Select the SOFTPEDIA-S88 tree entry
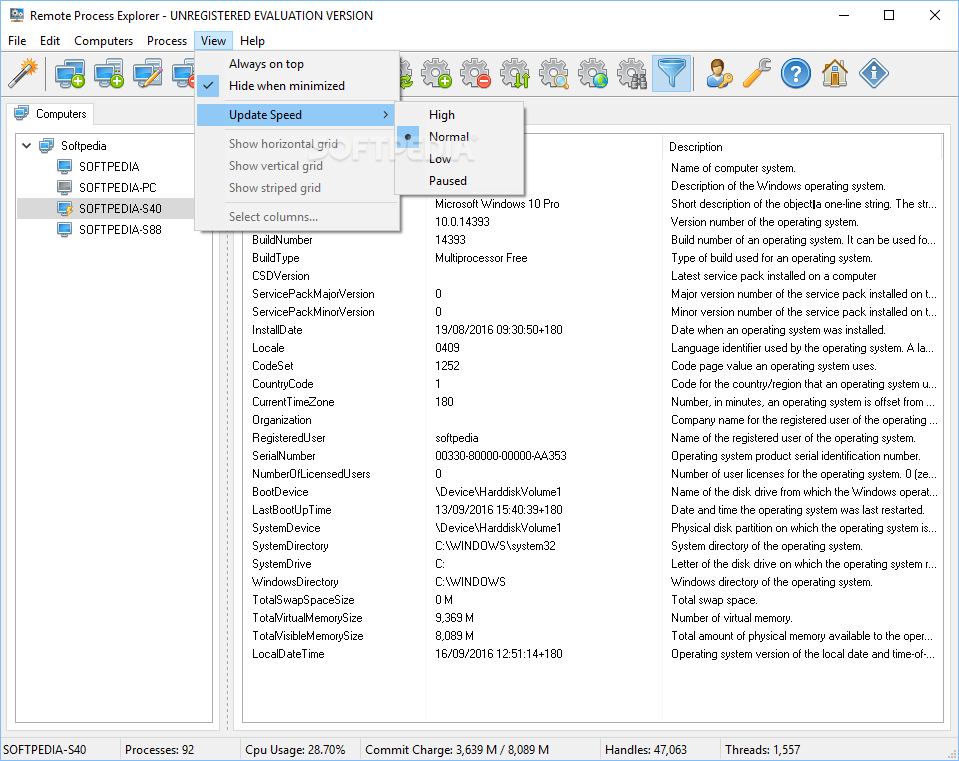The image size is (959, 761). (x=120, y=229)
